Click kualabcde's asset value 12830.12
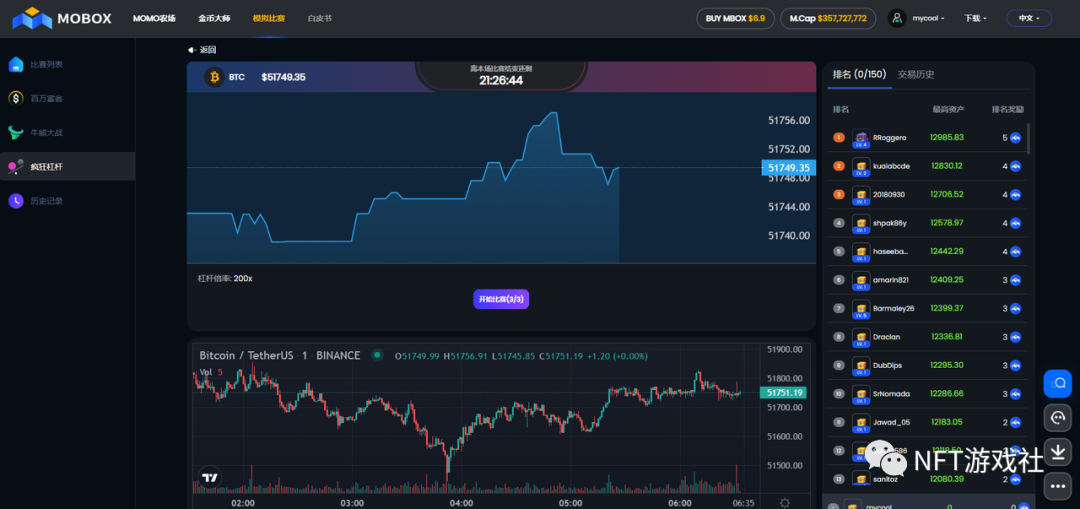 click(946, 166)
